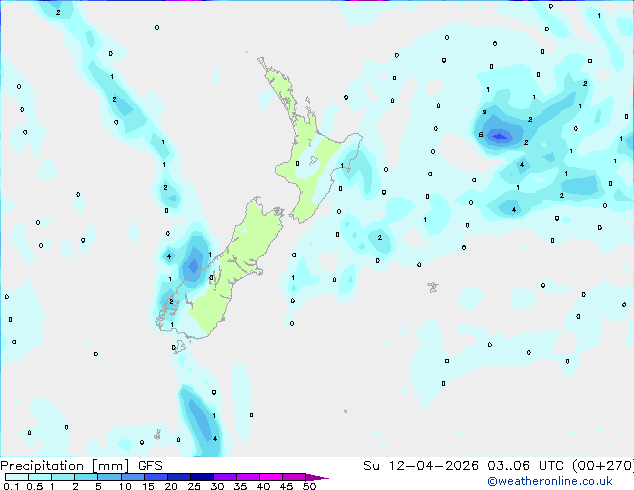Click the '(00+270)' forecast offset text

603,466
